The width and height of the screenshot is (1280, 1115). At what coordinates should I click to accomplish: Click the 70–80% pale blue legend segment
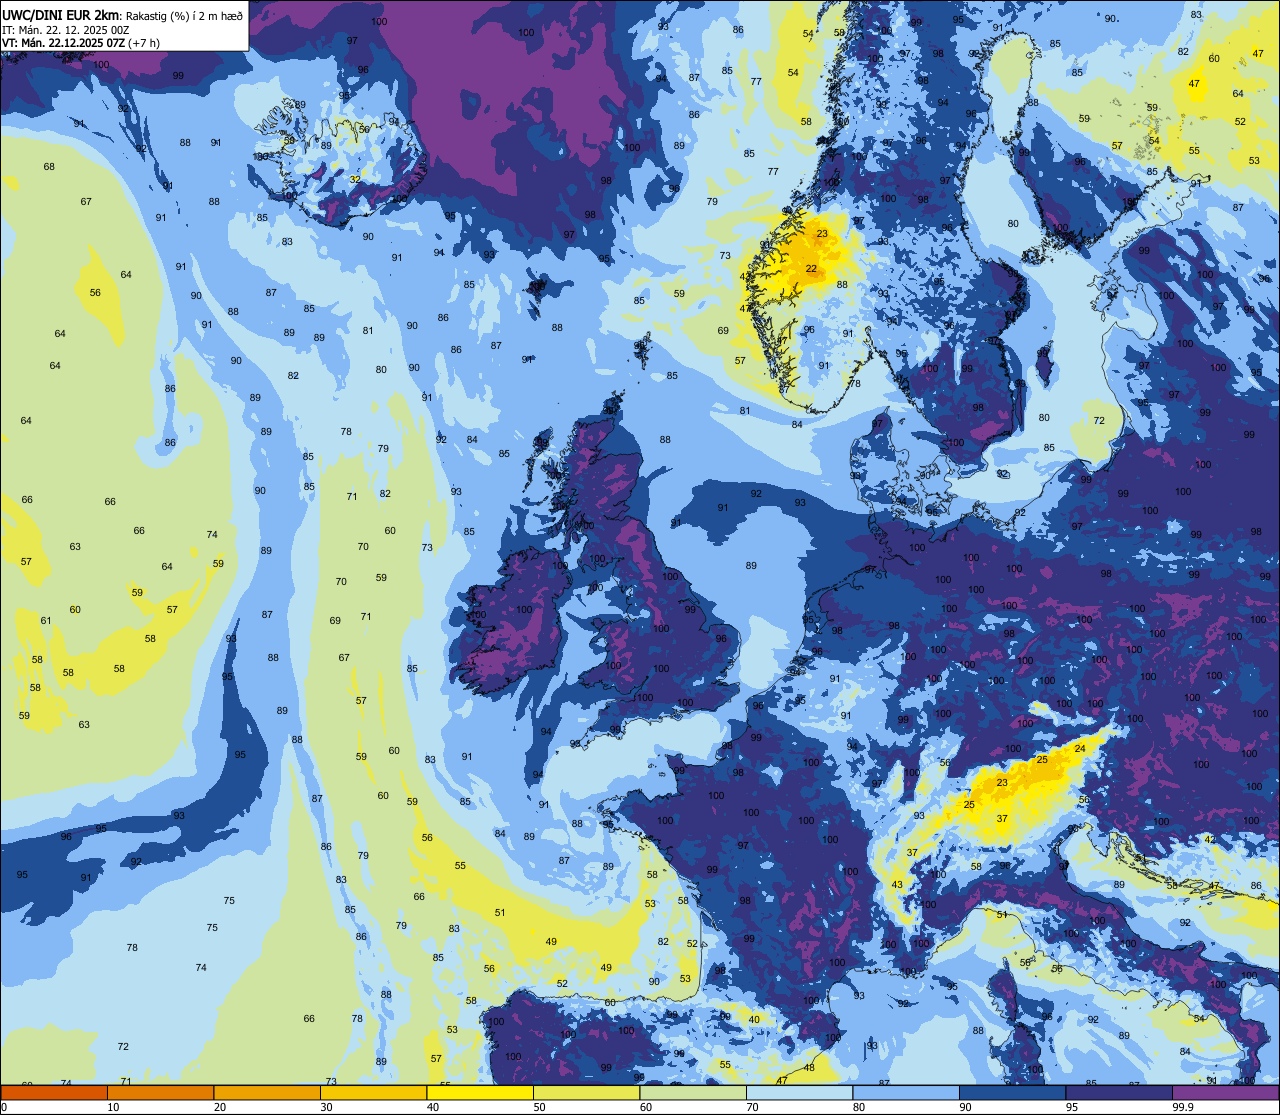pyautogui.click(x=799, y=1092)
